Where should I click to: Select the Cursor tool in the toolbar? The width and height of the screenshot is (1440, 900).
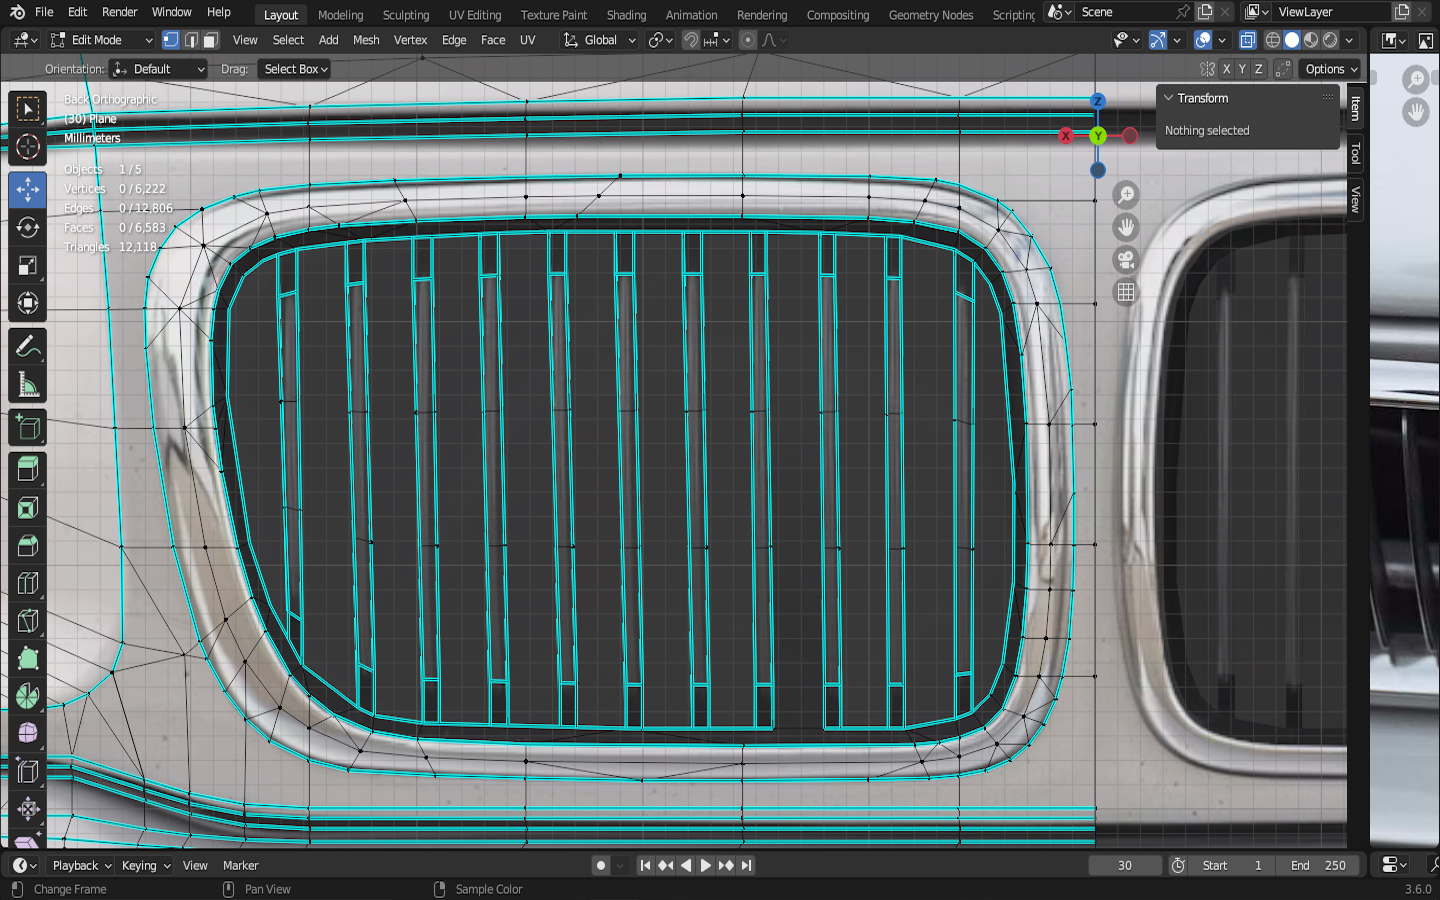click(28, 147)
